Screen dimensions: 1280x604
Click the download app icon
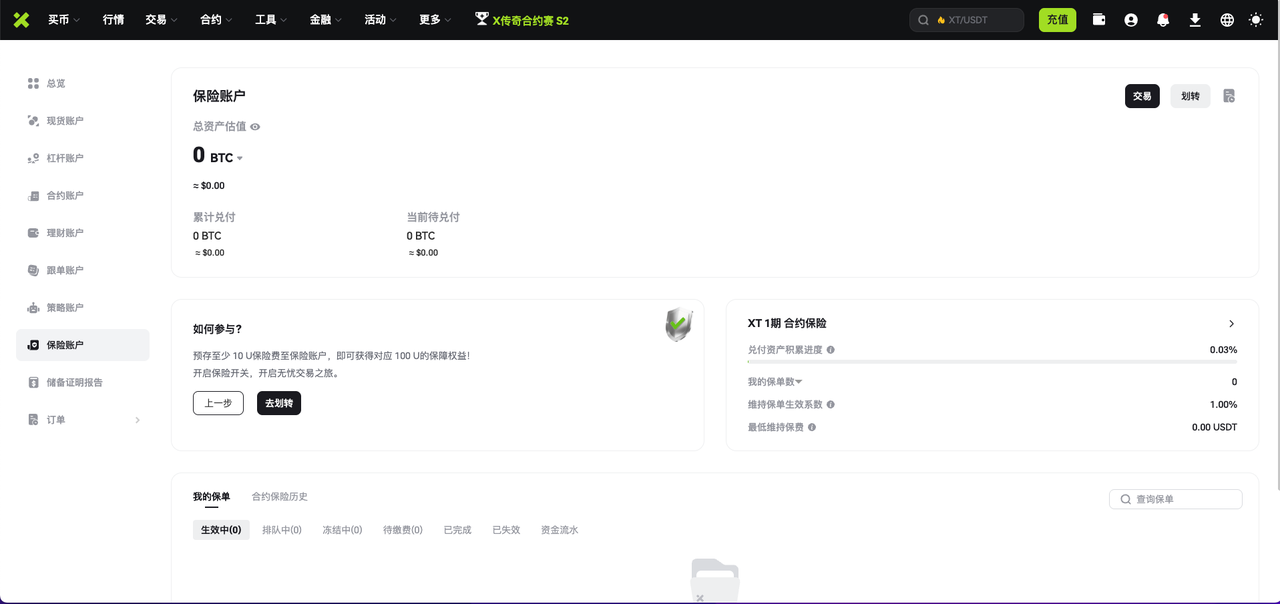coord(1195,20)
